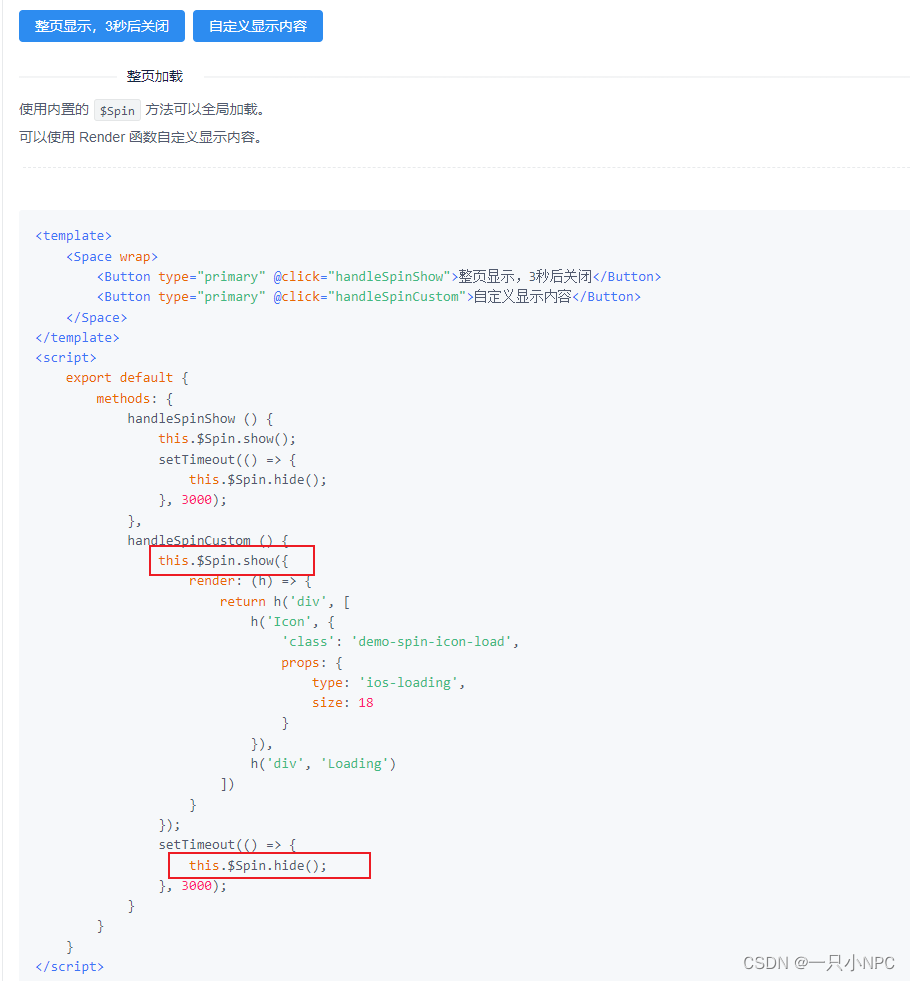Viewport: 910px width, 981px height.
Task: Click the 整页显示，3秒后关闭 button
Action: [x=100, y=26]
